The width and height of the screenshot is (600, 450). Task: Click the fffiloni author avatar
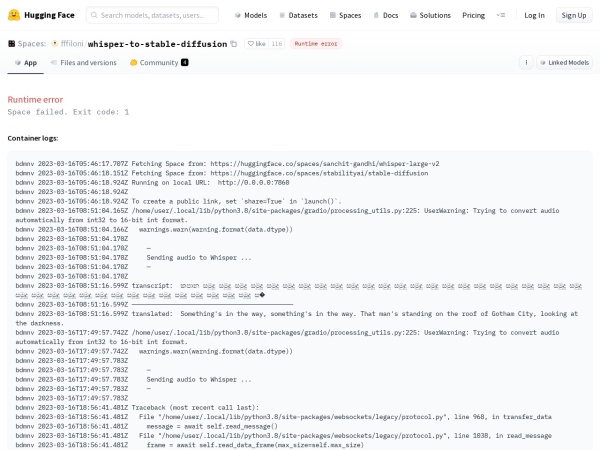[x=56, y=44]
